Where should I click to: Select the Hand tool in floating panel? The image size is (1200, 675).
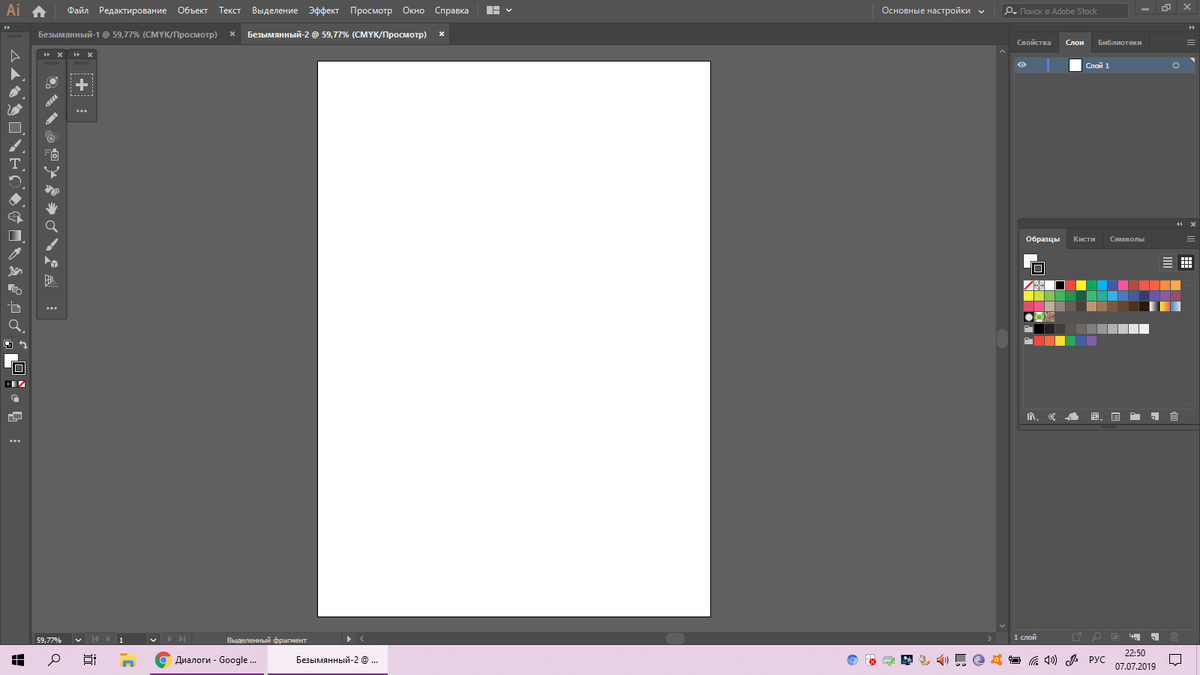point(52,208)
